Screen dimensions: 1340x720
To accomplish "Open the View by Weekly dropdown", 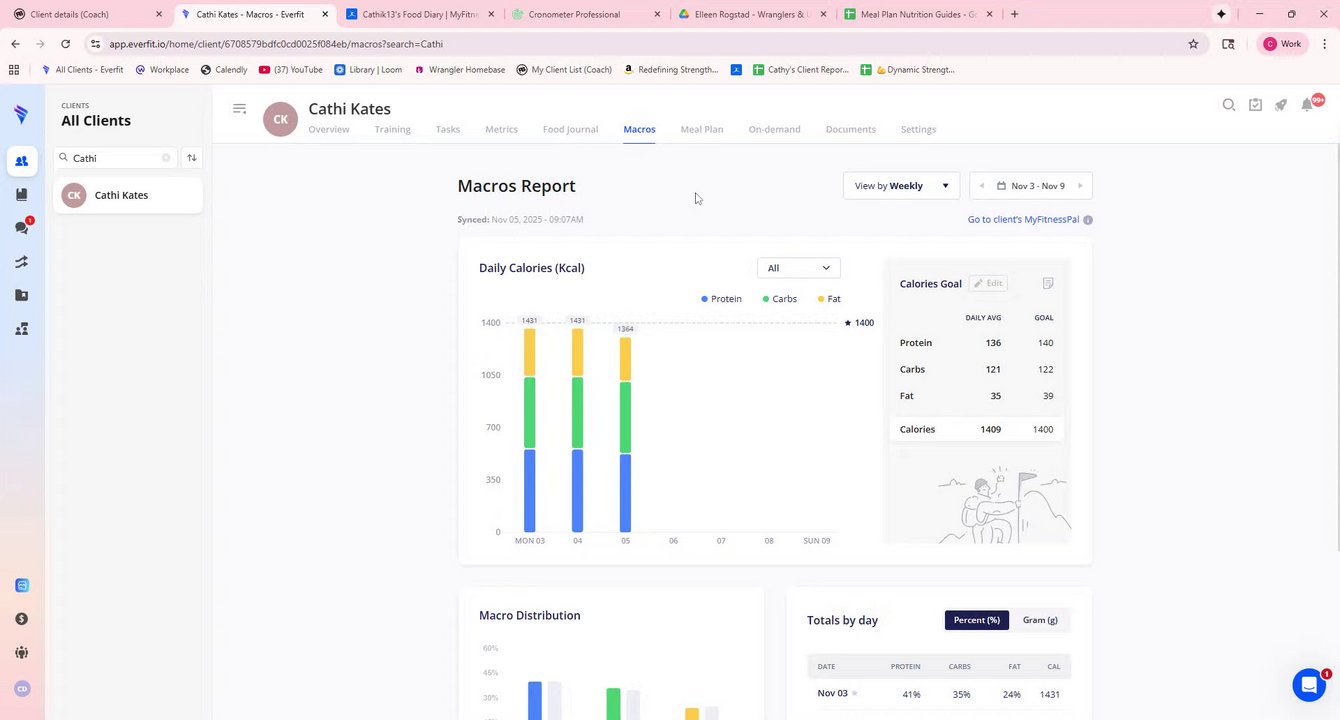I will click(901, 186).
